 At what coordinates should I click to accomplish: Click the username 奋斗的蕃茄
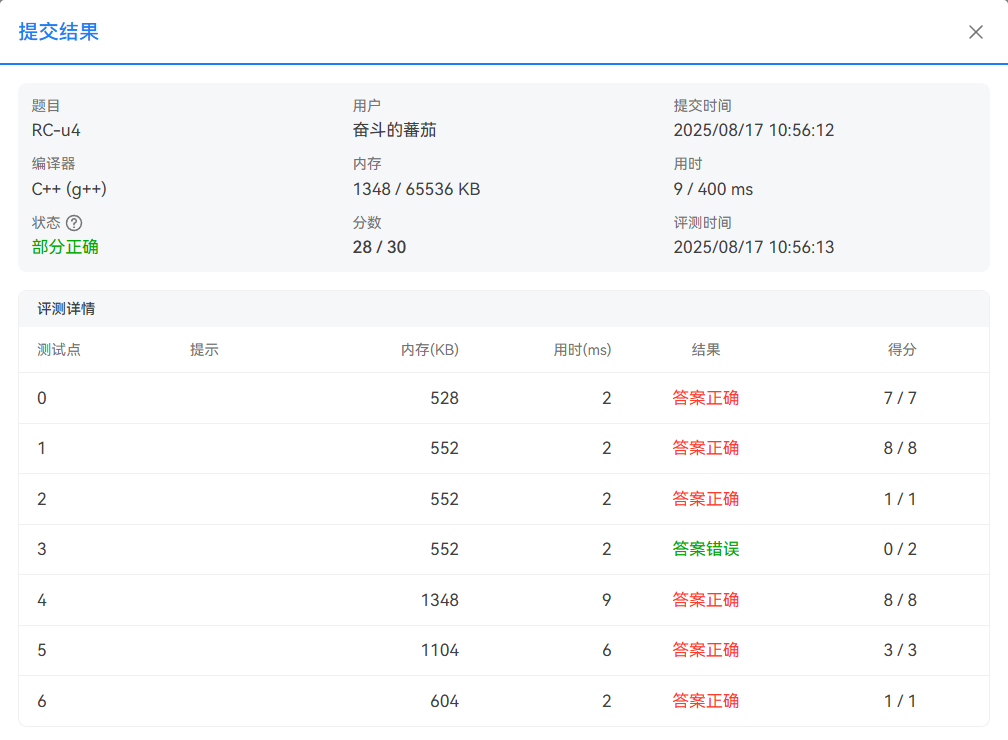(394, 131)
